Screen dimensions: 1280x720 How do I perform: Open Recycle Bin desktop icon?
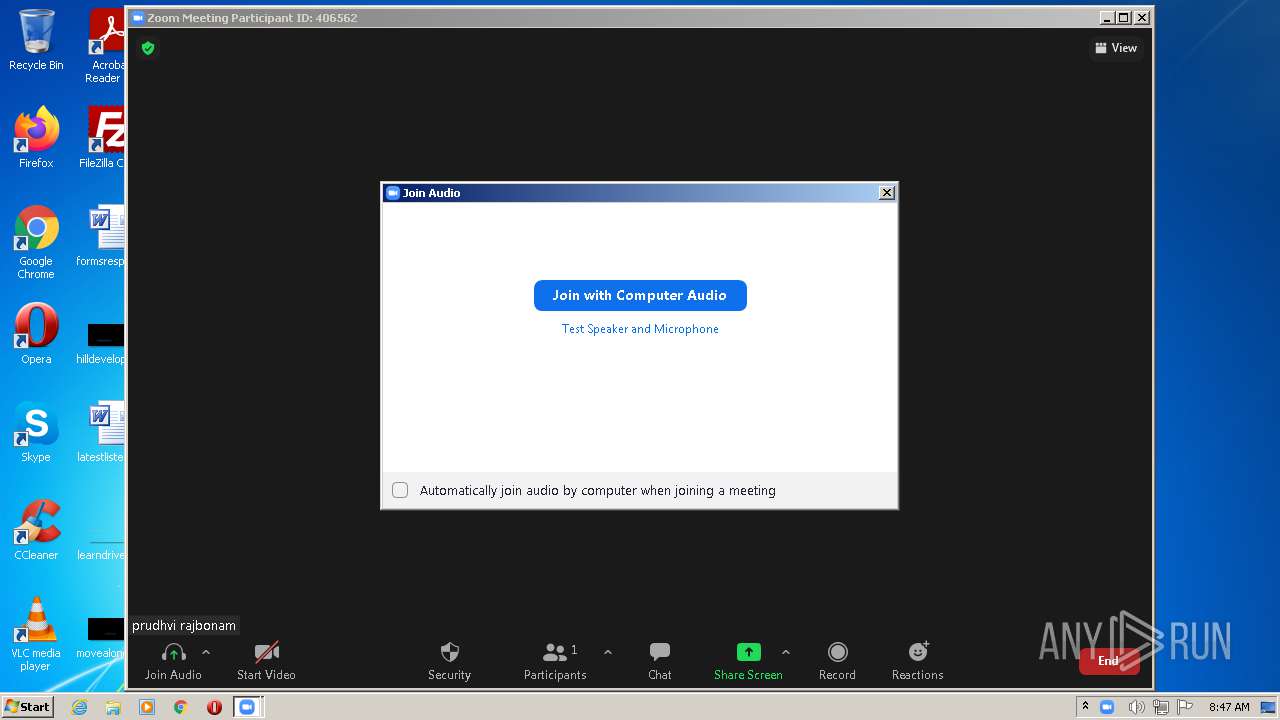[x=36, y=40]
